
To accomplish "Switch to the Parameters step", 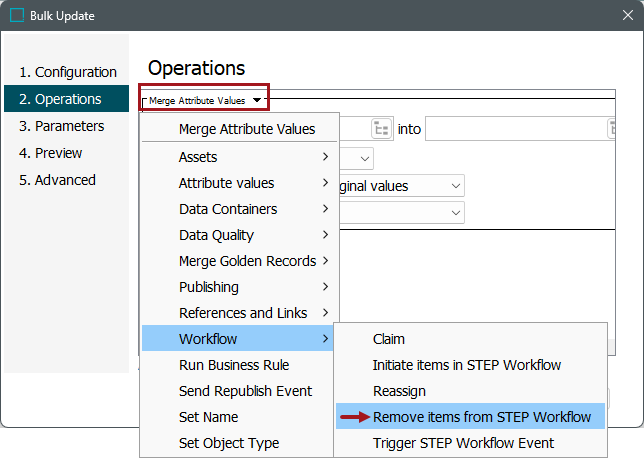I will tap(61, 126).
